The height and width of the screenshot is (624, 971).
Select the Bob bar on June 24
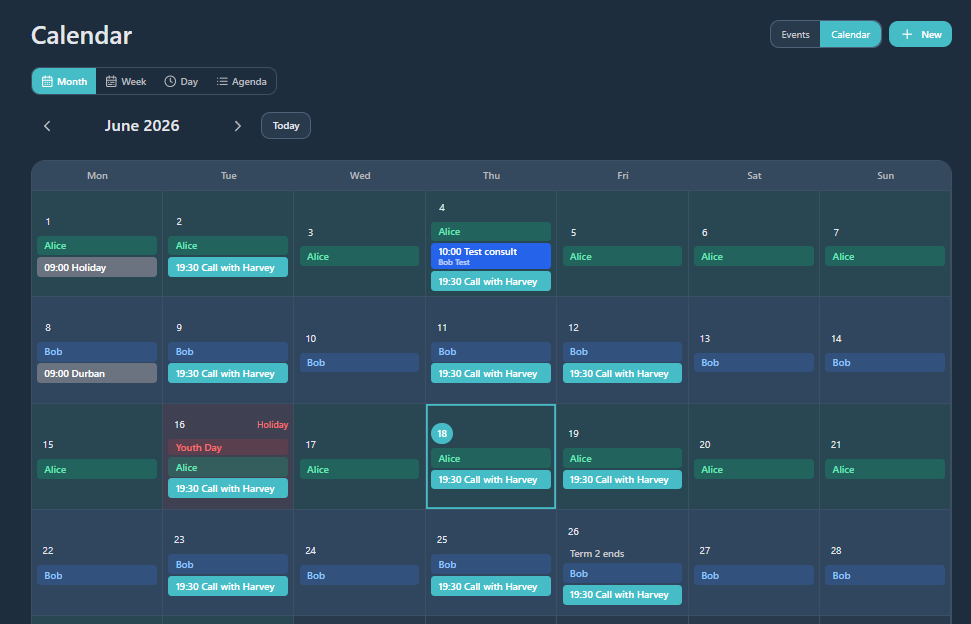(x=359, y=575)
